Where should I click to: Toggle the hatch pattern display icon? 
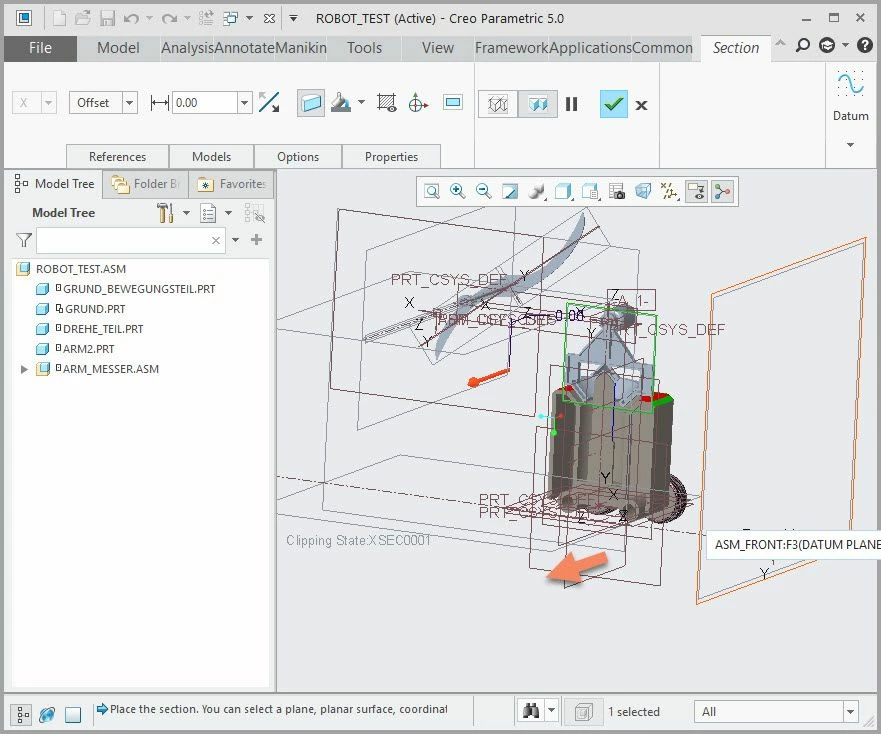point(387,103)
